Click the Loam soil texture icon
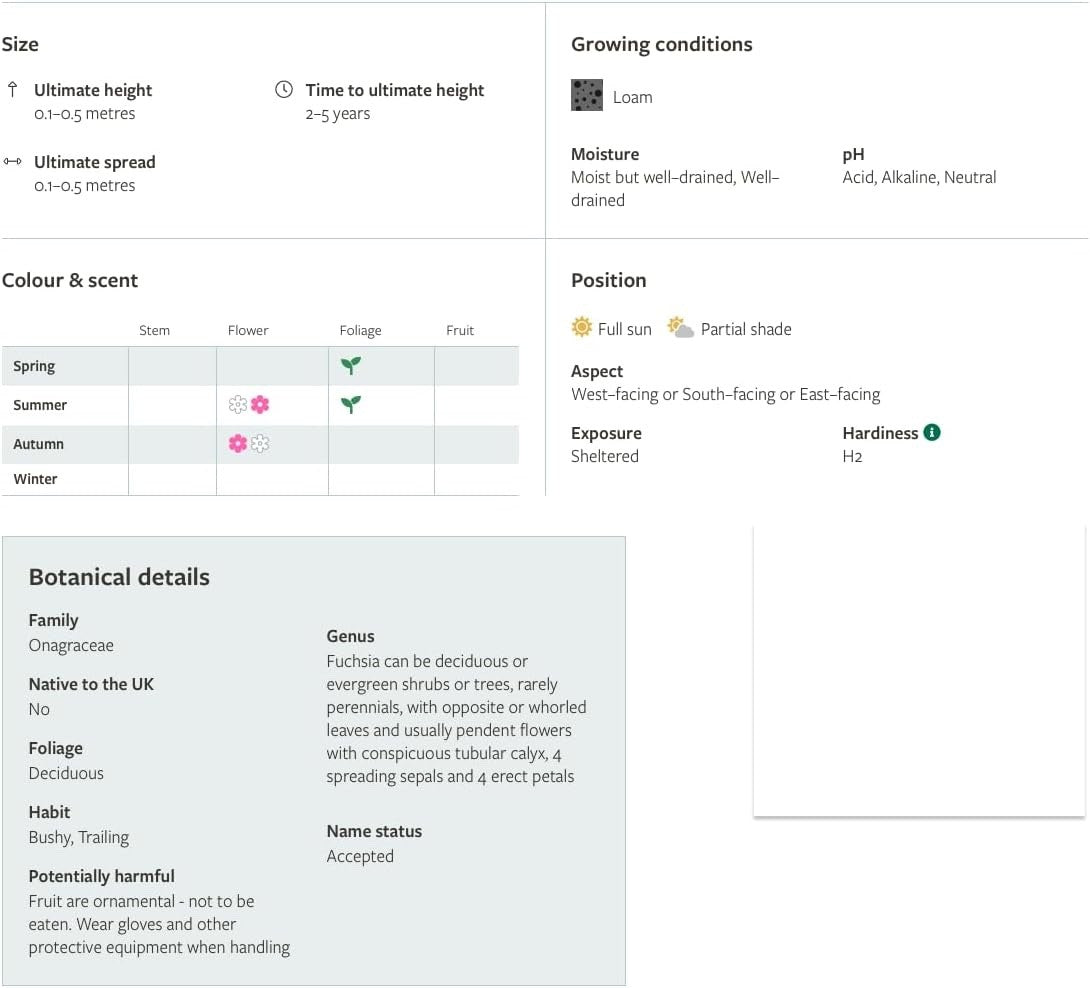This screenshot has height=988, width=1090. [587, 95]
